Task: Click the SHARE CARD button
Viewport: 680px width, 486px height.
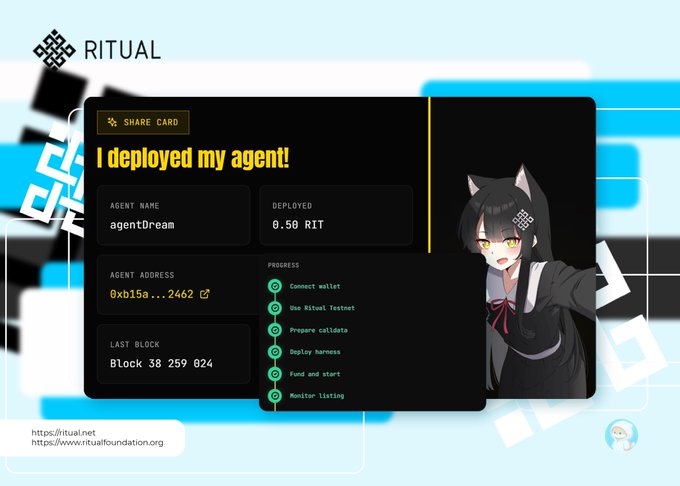Action: pos(143,122)
